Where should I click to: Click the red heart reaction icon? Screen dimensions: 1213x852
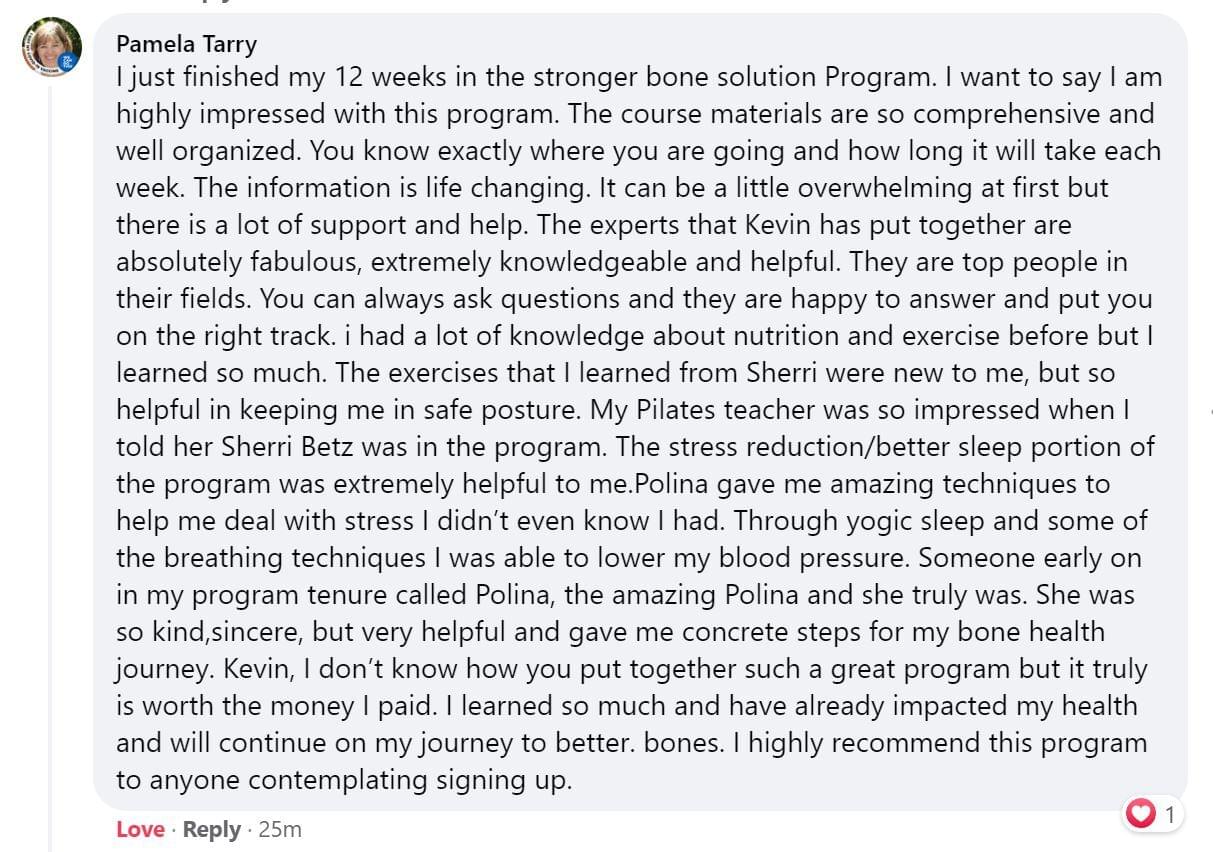pos(1140,814)
